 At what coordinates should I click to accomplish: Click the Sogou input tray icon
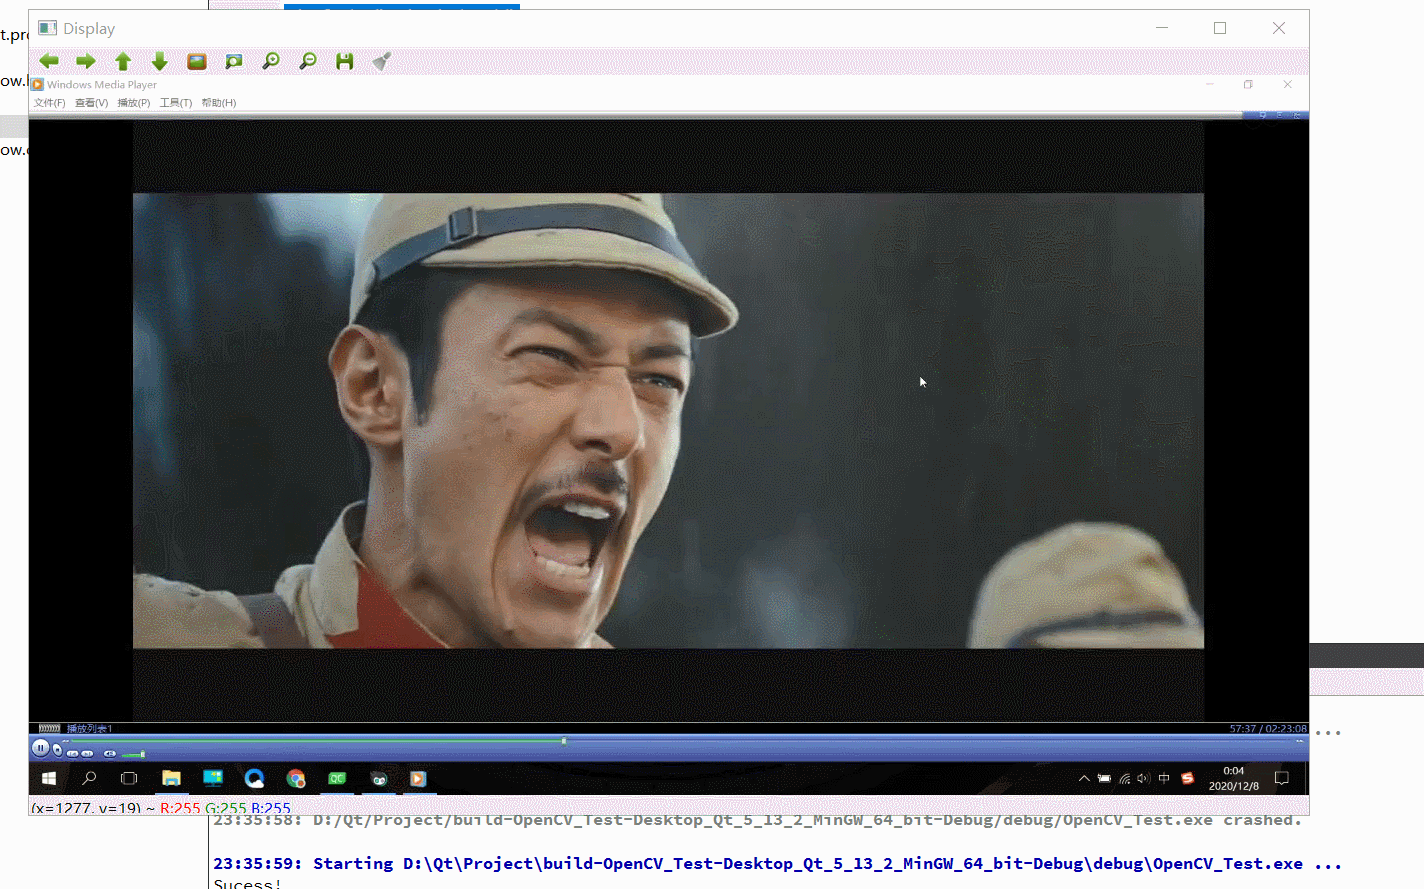(x=1188, y=778)
